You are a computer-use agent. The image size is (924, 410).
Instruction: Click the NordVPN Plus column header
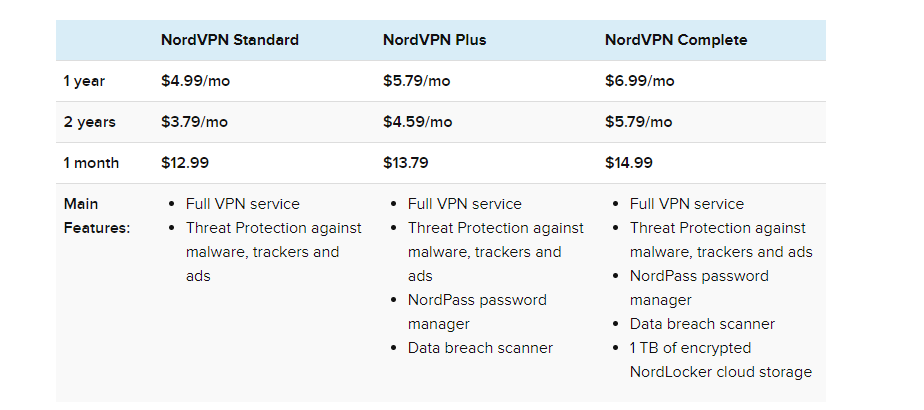(434, 40)
